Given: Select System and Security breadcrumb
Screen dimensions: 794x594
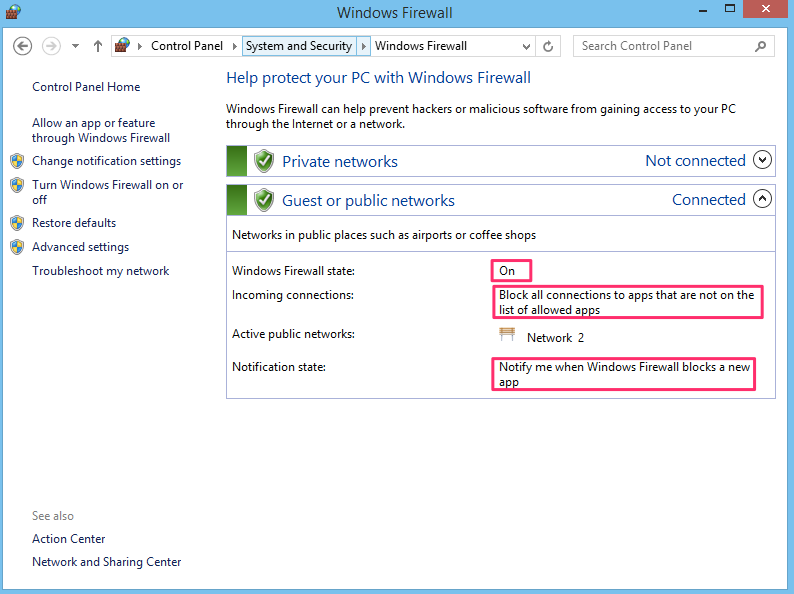Looking at the screenshot, I should click(299, 46).
